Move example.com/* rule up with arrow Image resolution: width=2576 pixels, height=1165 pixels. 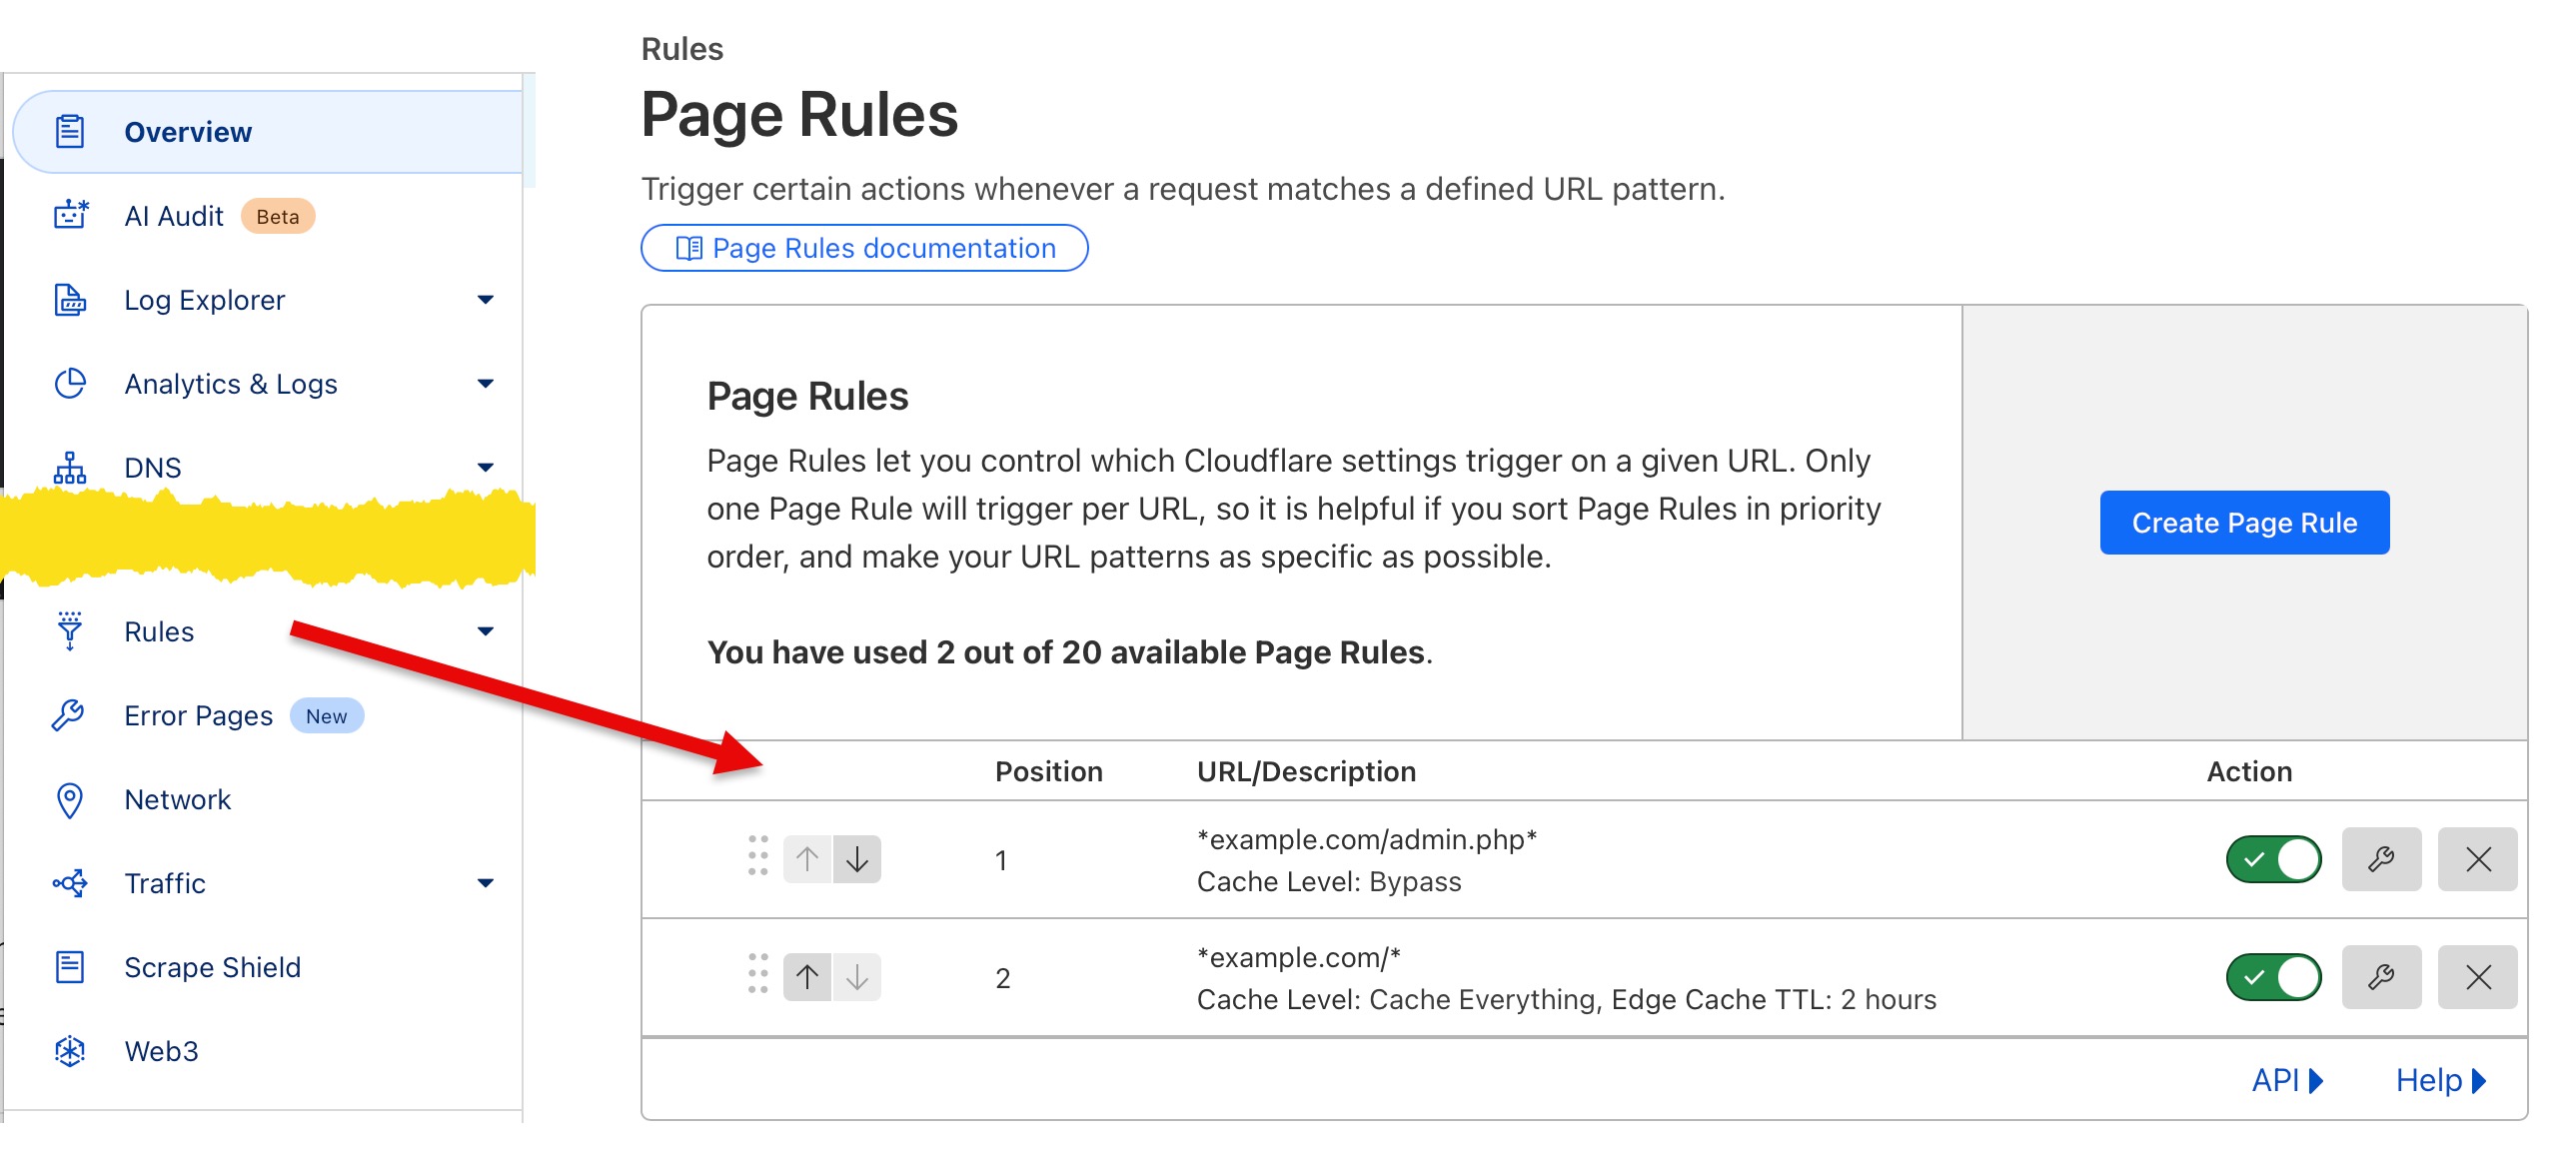point(807,977)
